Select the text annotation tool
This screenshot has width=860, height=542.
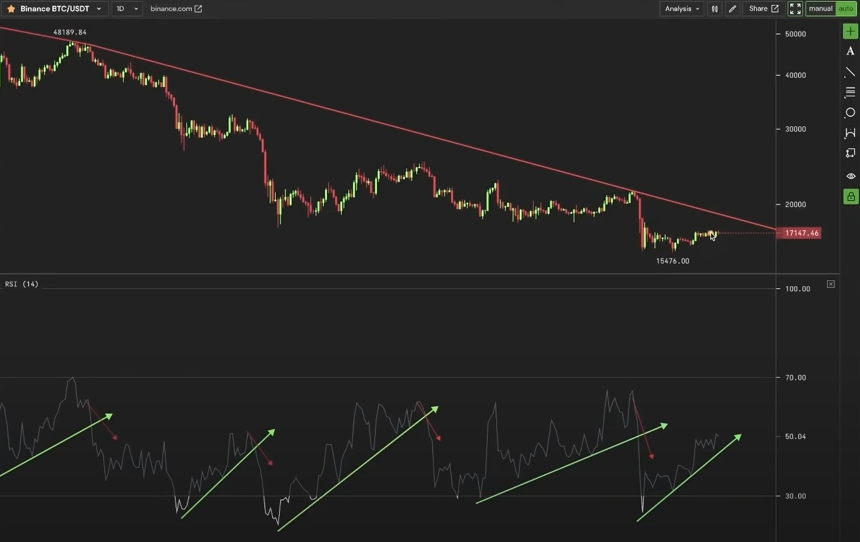[850, 52]
